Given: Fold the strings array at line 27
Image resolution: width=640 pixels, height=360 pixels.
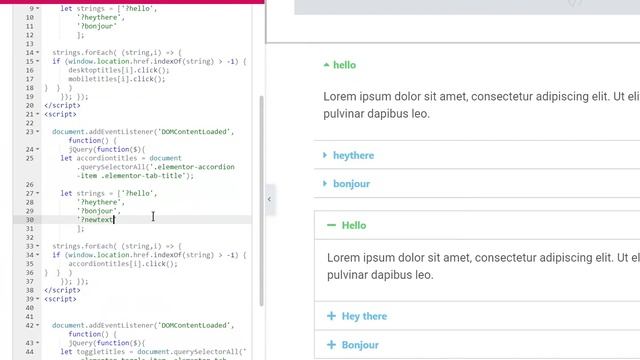Looking at the screenshot, I should point(38,193).
